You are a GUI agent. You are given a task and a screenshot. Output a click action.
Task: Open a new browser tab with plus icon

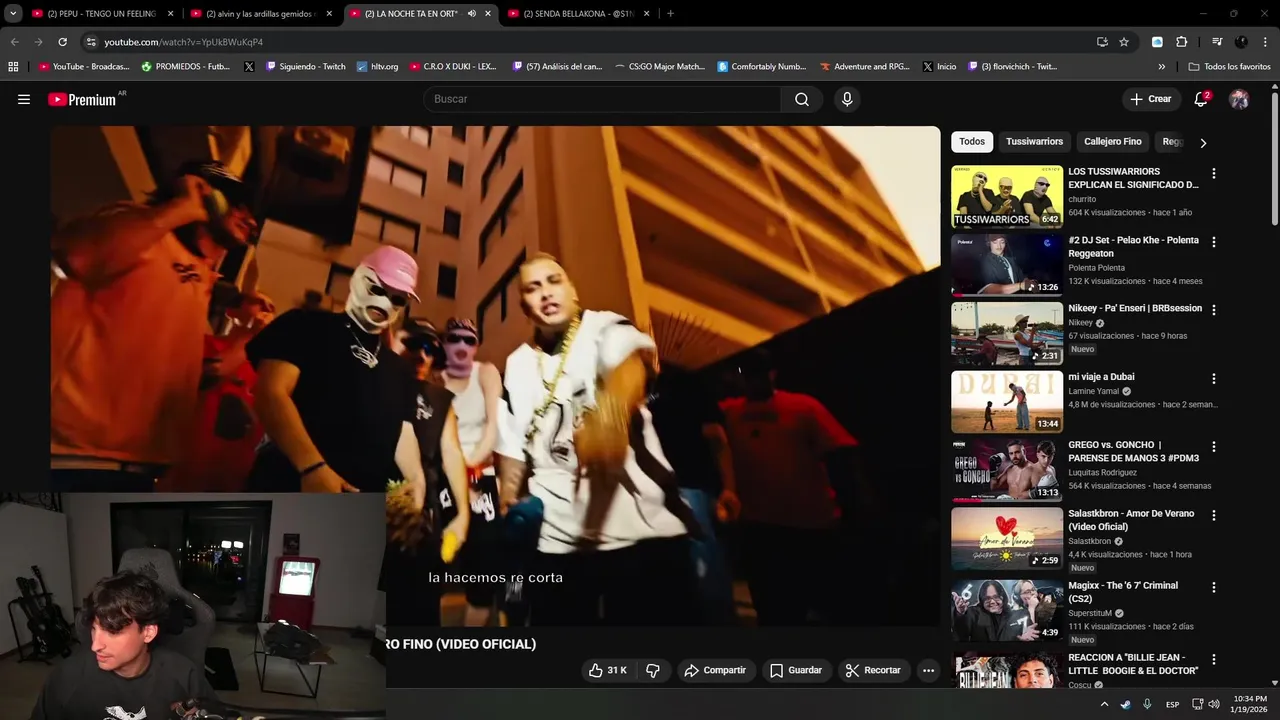pyautogui.click(x=670, y=13)
